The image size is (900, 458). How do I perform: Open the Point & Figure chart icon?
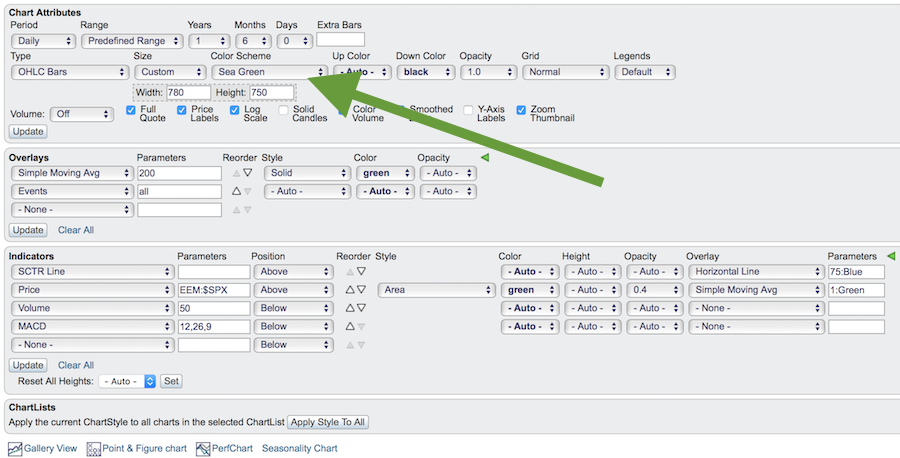(94, 449)
